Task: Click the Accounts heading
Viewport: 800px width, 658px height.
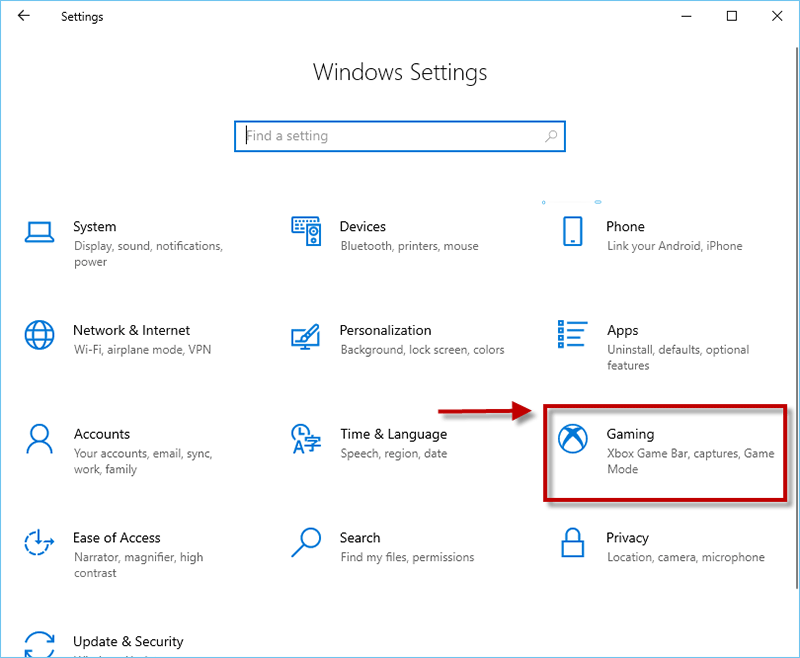Action: 102,434
